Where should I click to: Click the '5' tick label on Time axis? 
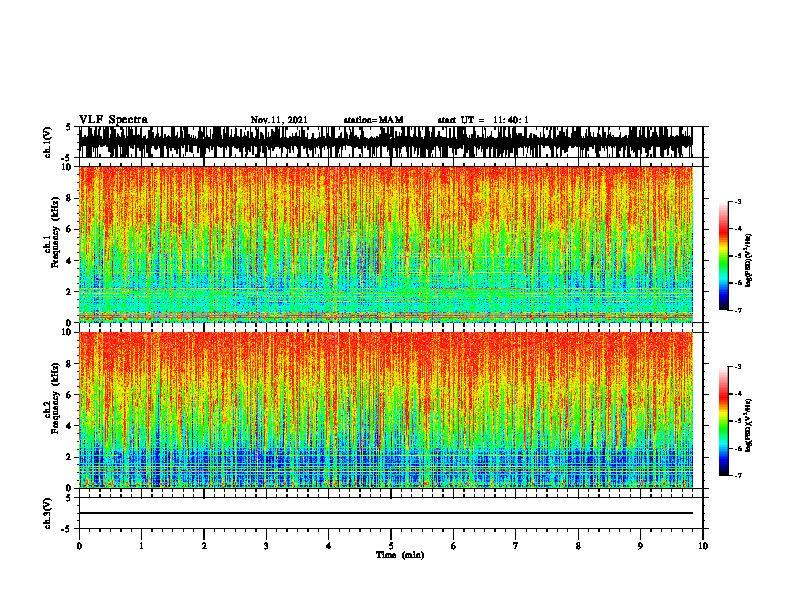391,545
